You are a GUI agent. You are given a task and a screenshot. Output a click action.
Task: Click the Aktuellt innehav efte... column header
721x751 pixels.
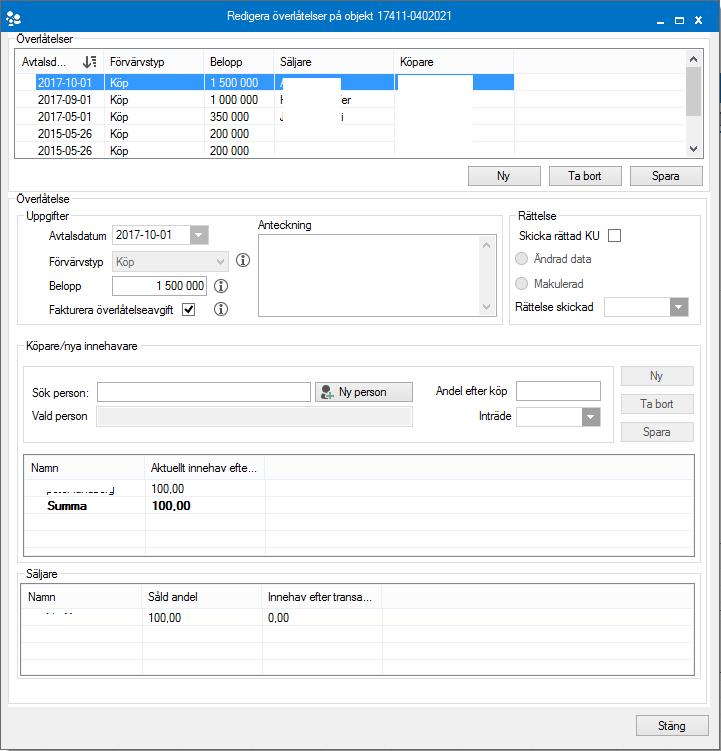[x=205, y=468]
